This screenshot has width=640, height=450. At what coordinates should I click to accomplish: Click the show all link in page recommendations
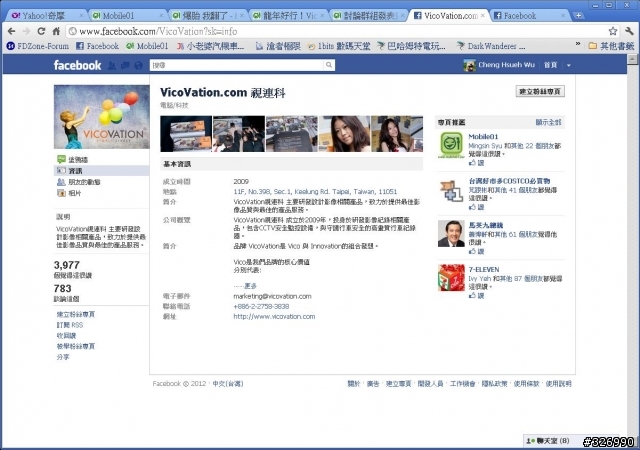[x=549, y=122]
